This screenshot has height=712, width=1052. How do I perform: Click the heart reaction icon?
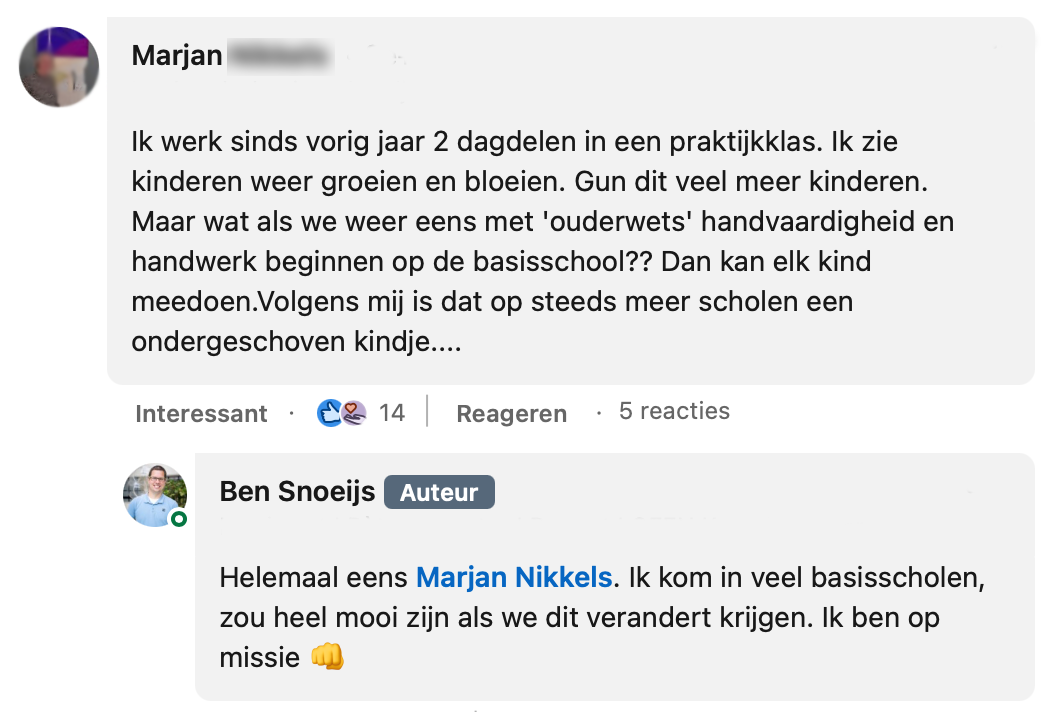[355, 412]
